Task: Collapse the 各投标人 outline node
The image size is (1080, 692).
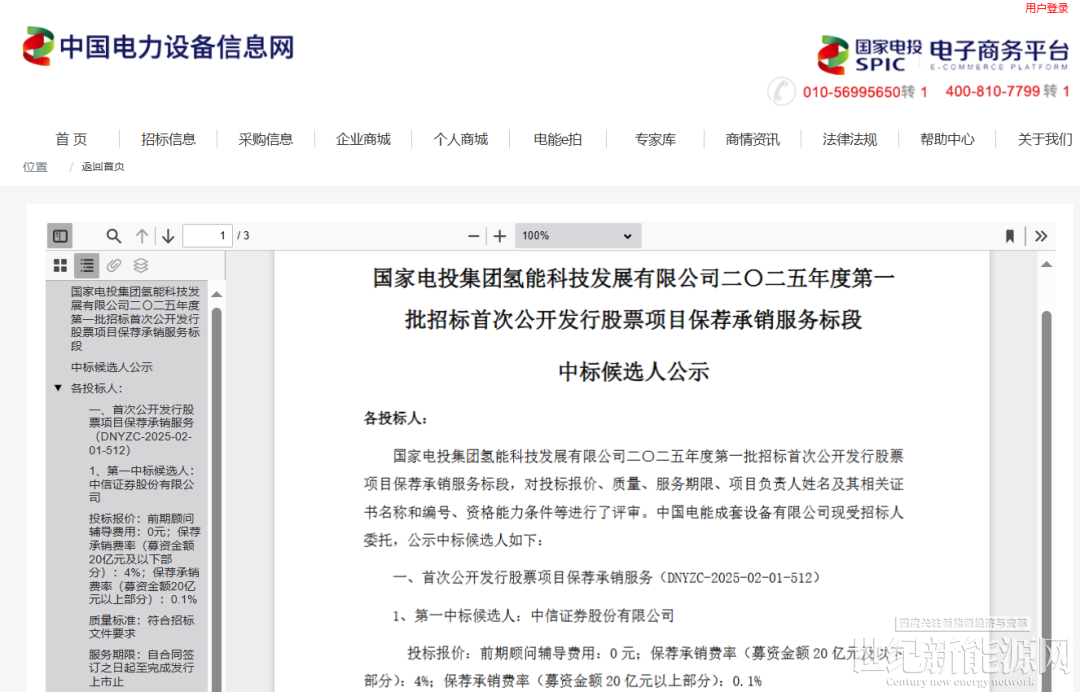Action: pos(58,388)
